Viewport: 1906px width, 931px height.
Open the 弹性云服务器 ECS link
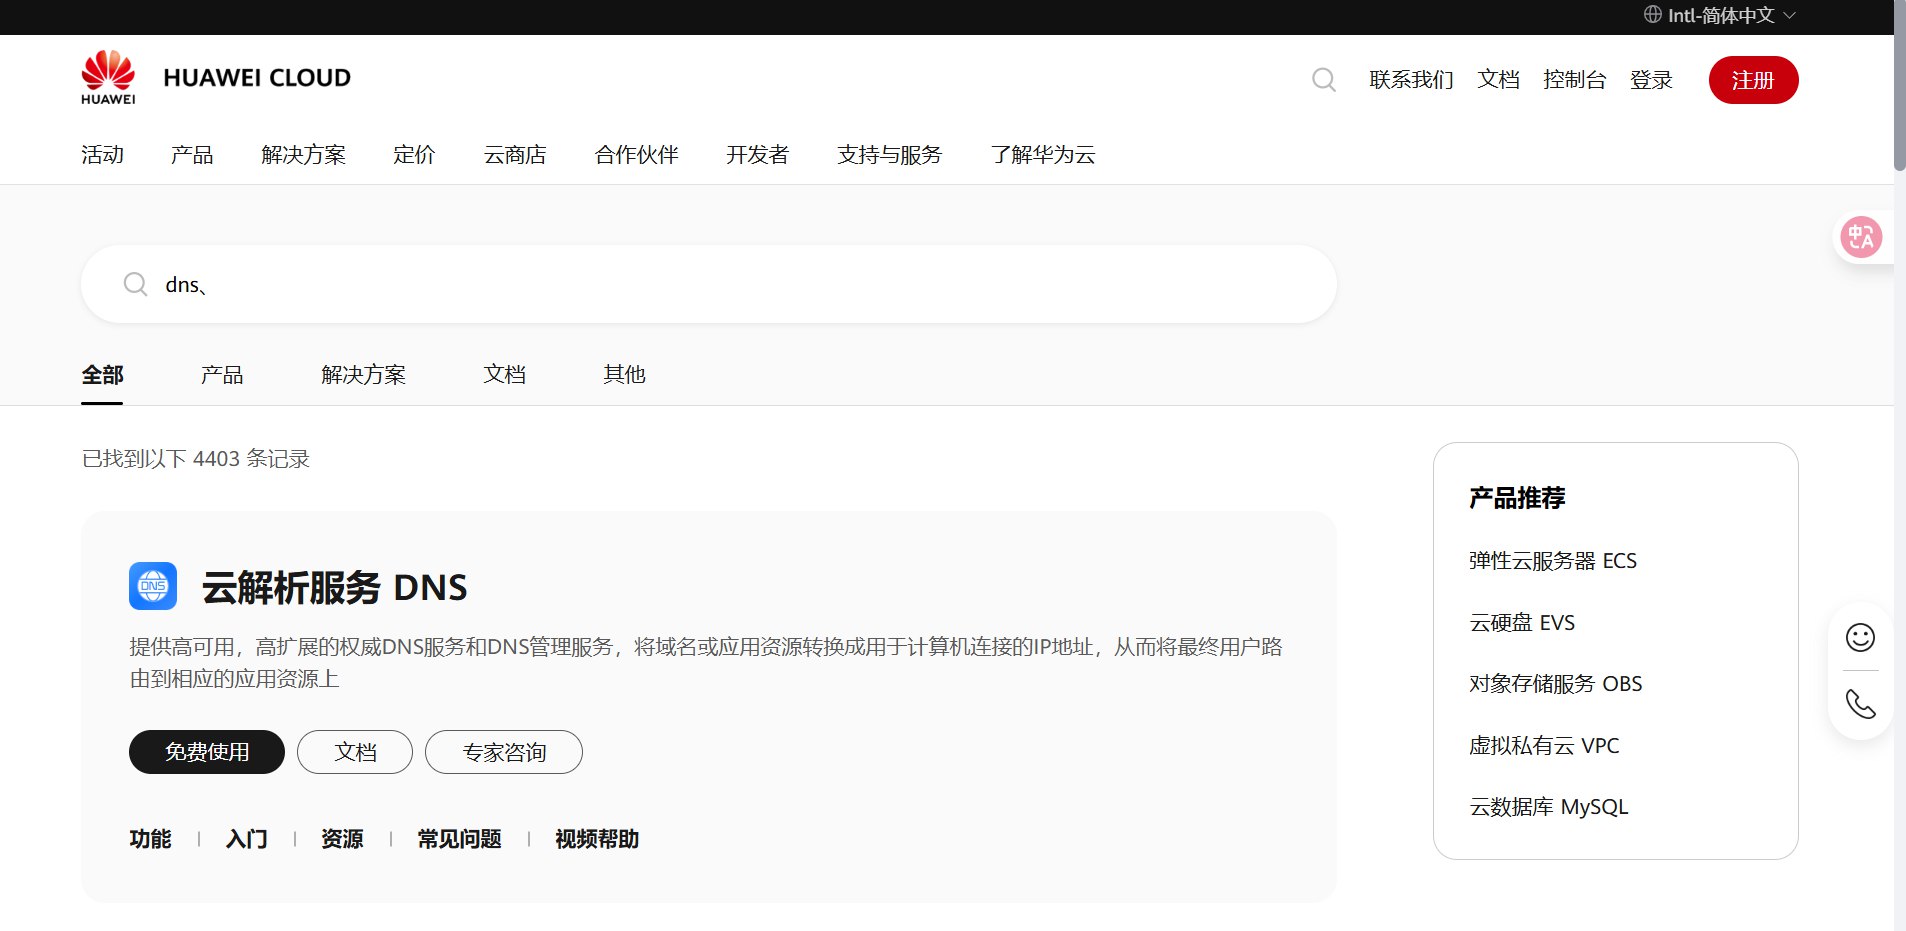[1552, 561]
